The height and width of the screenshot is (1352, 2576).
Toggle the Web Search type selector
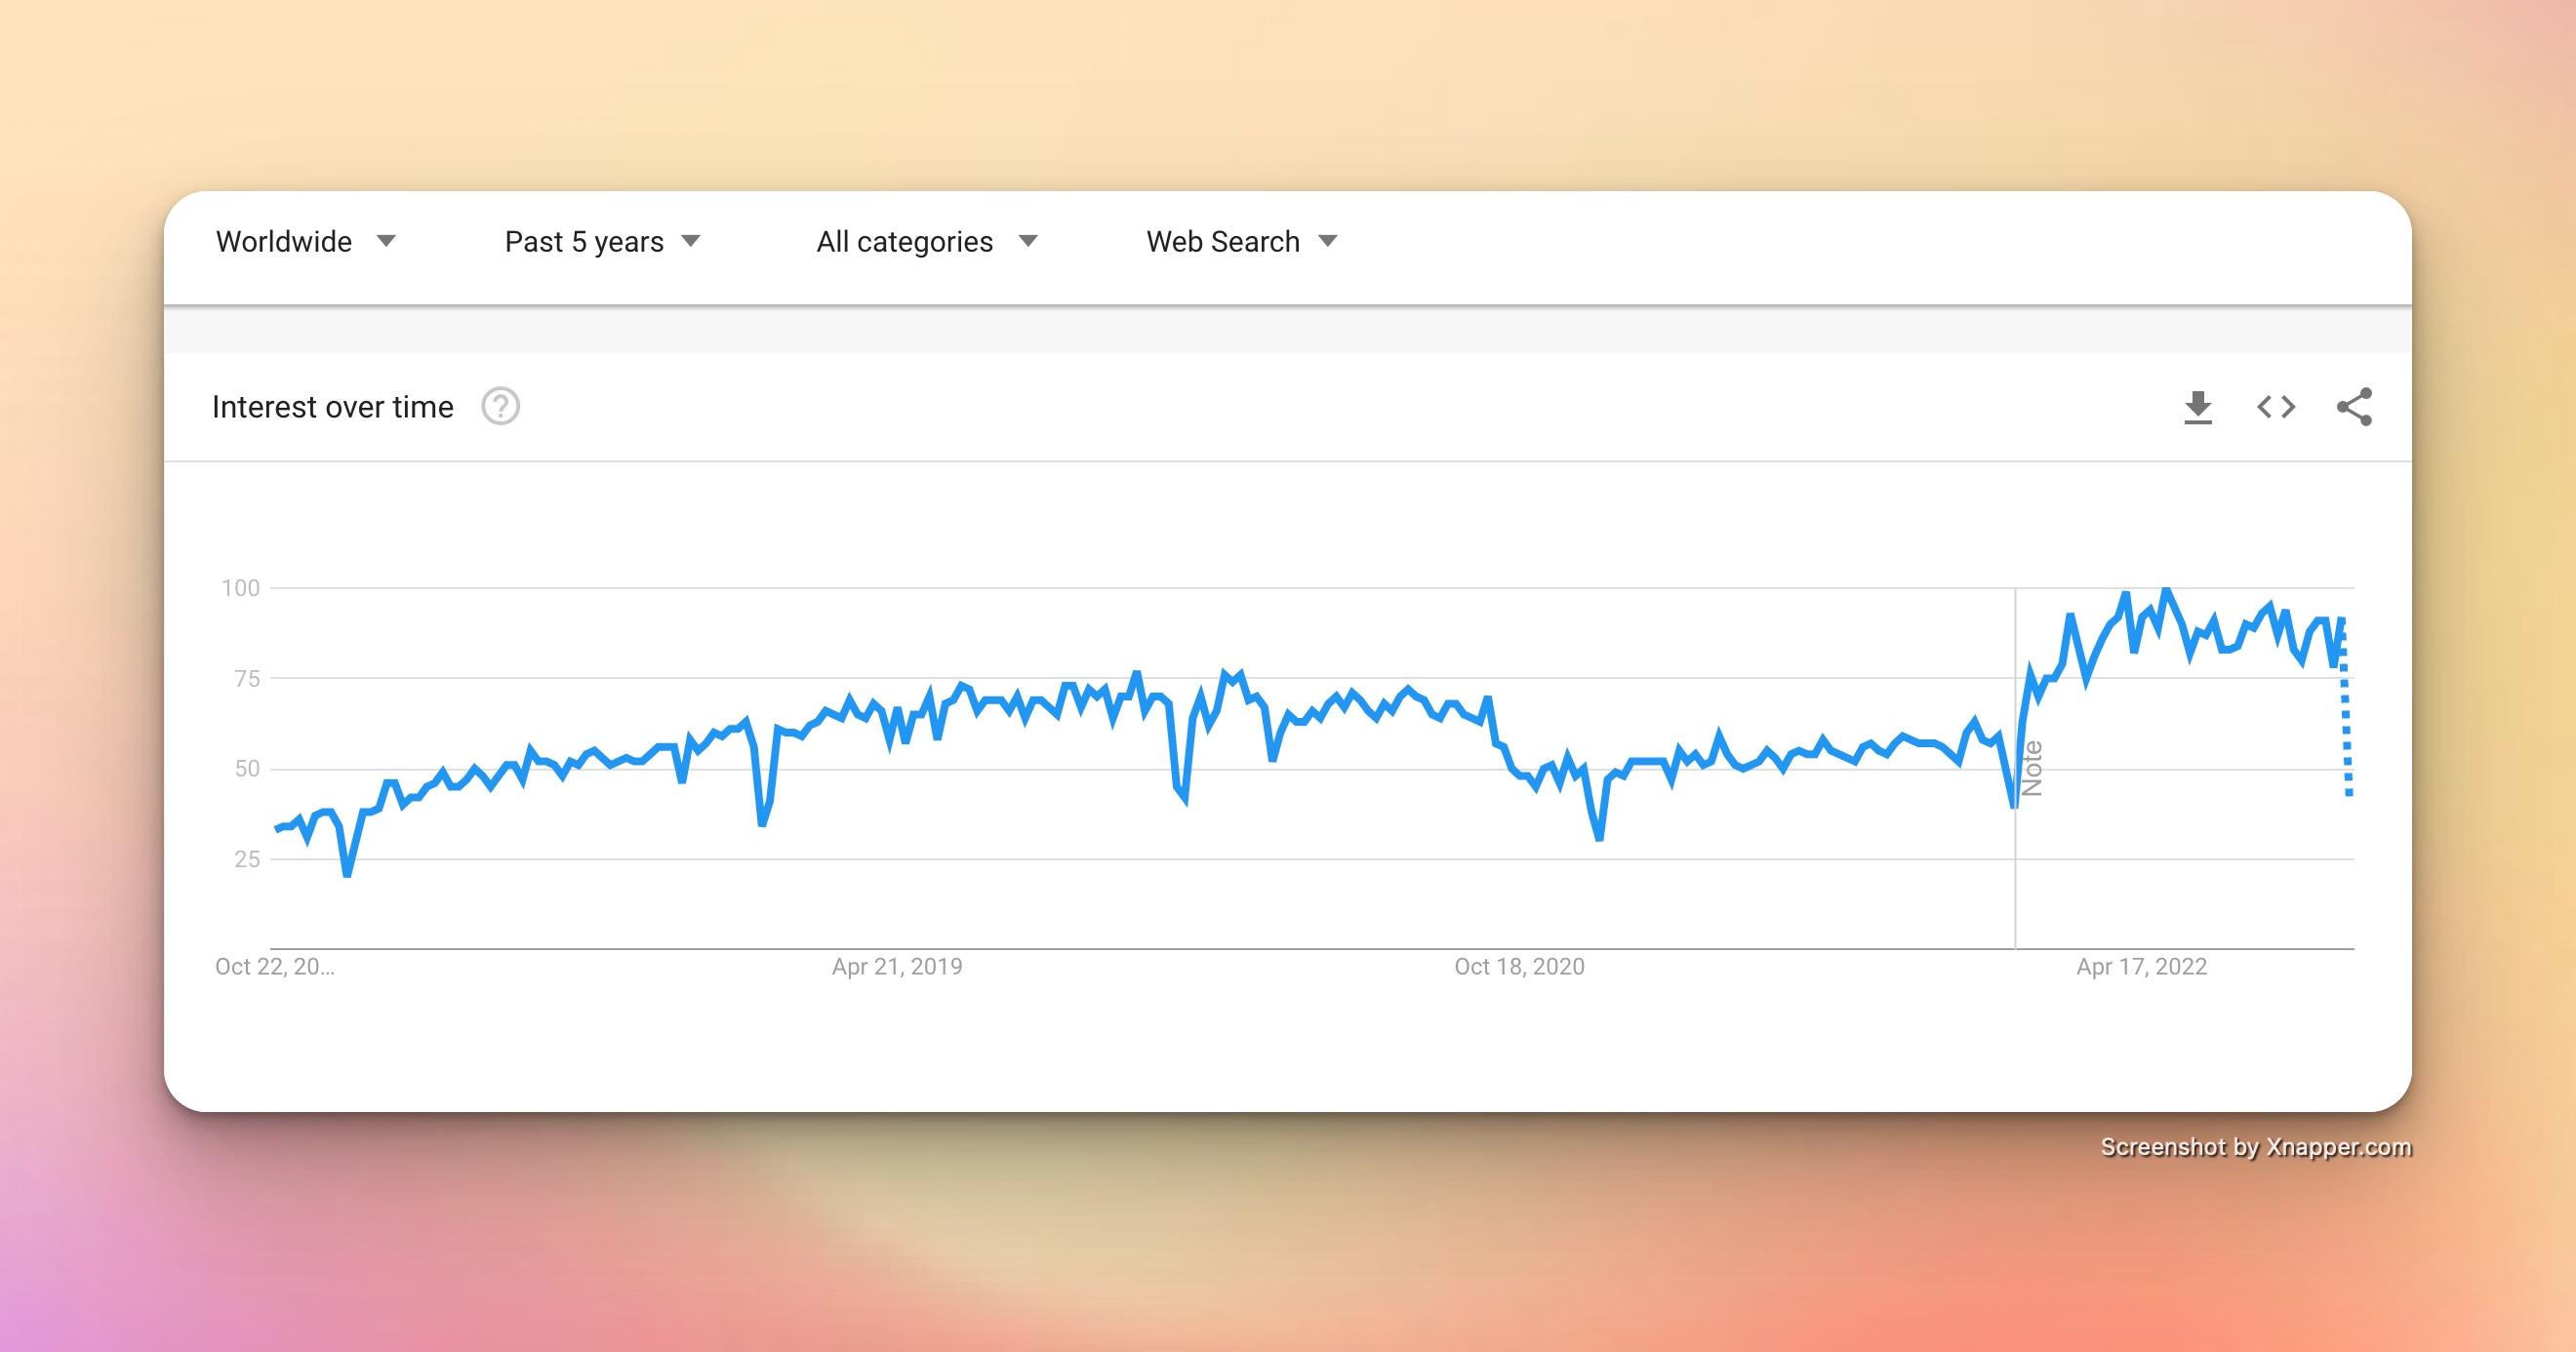pos(1238,240)
